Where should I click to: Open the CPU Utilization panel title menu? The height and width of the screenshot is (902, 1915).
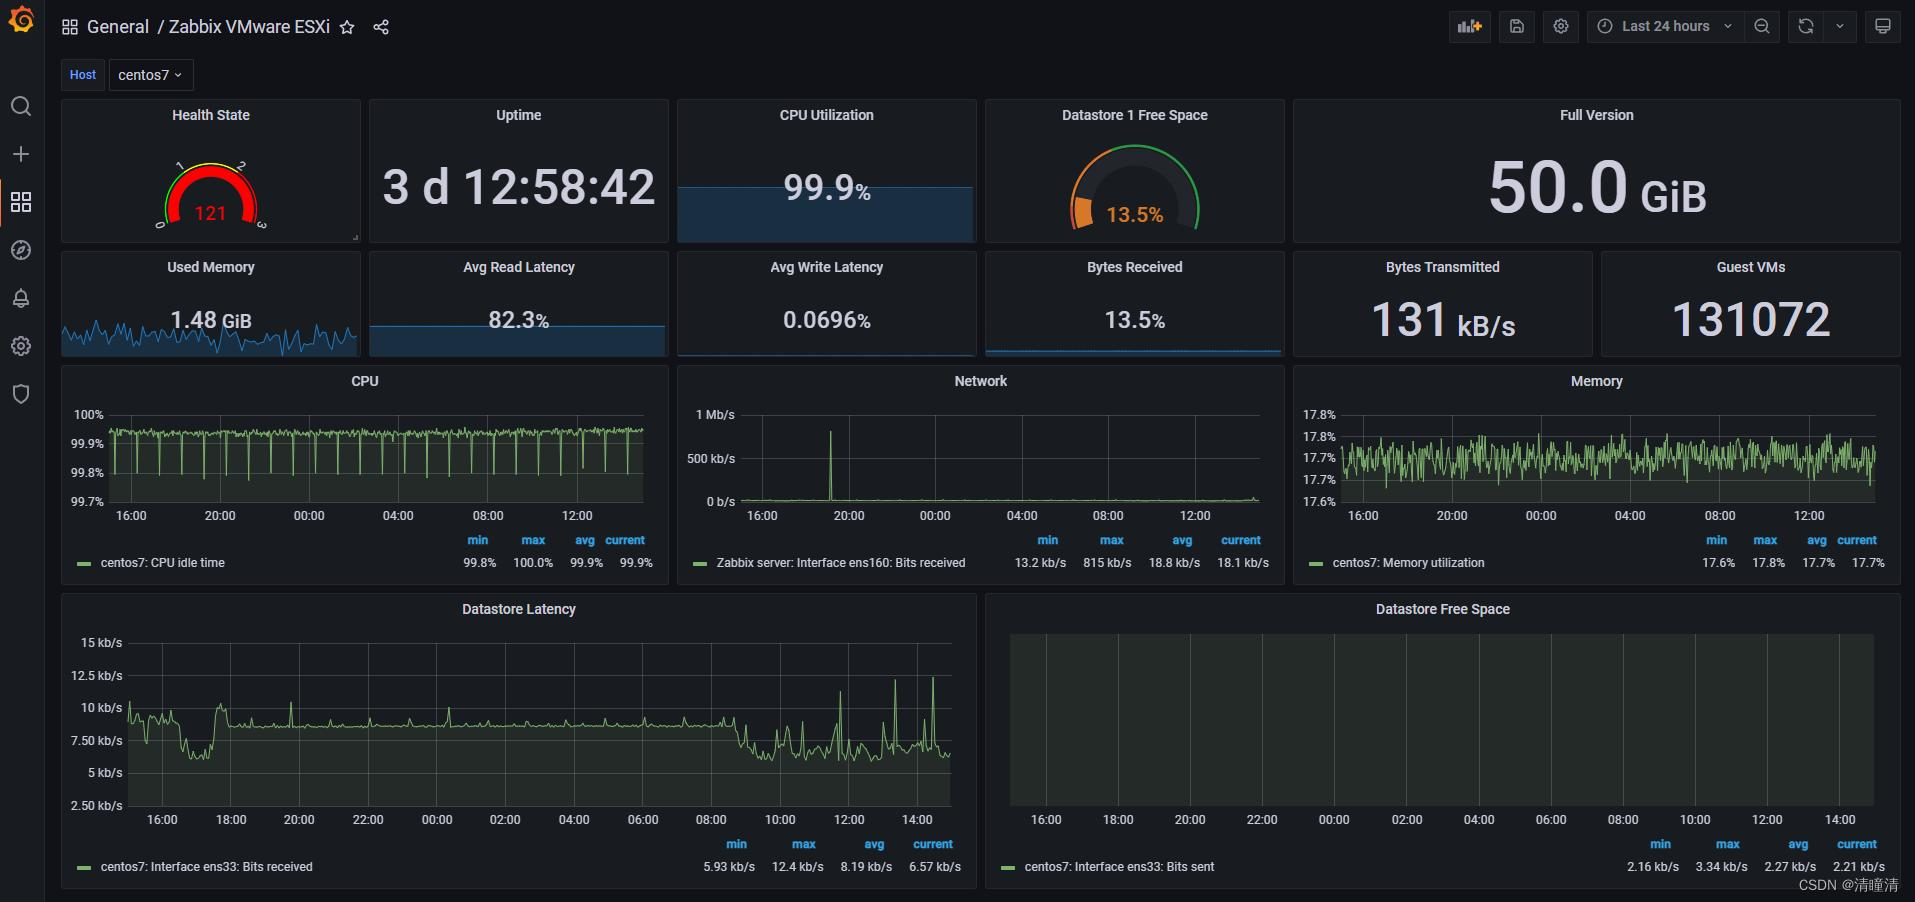(x=827, y=115)
